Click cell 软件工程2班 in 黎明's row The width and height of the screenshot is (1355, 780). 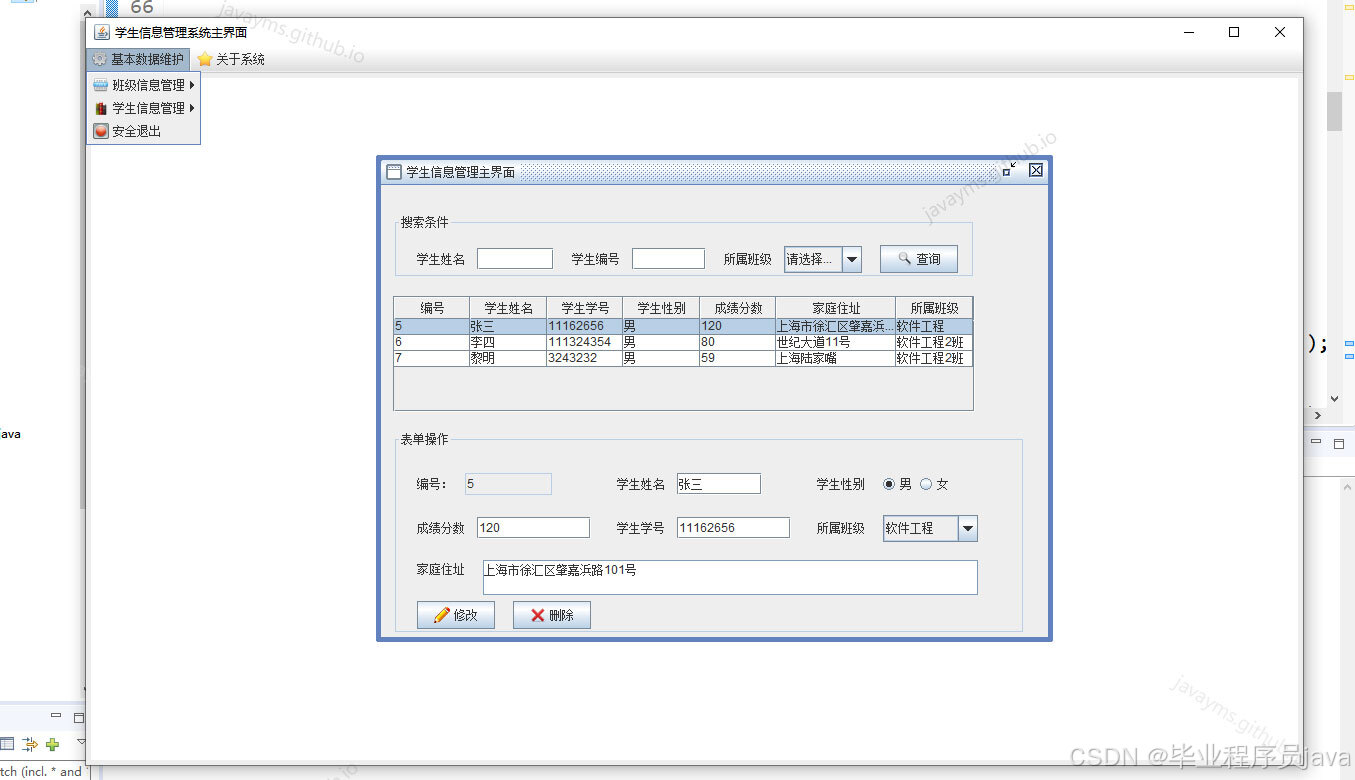[x=934, y=358]
